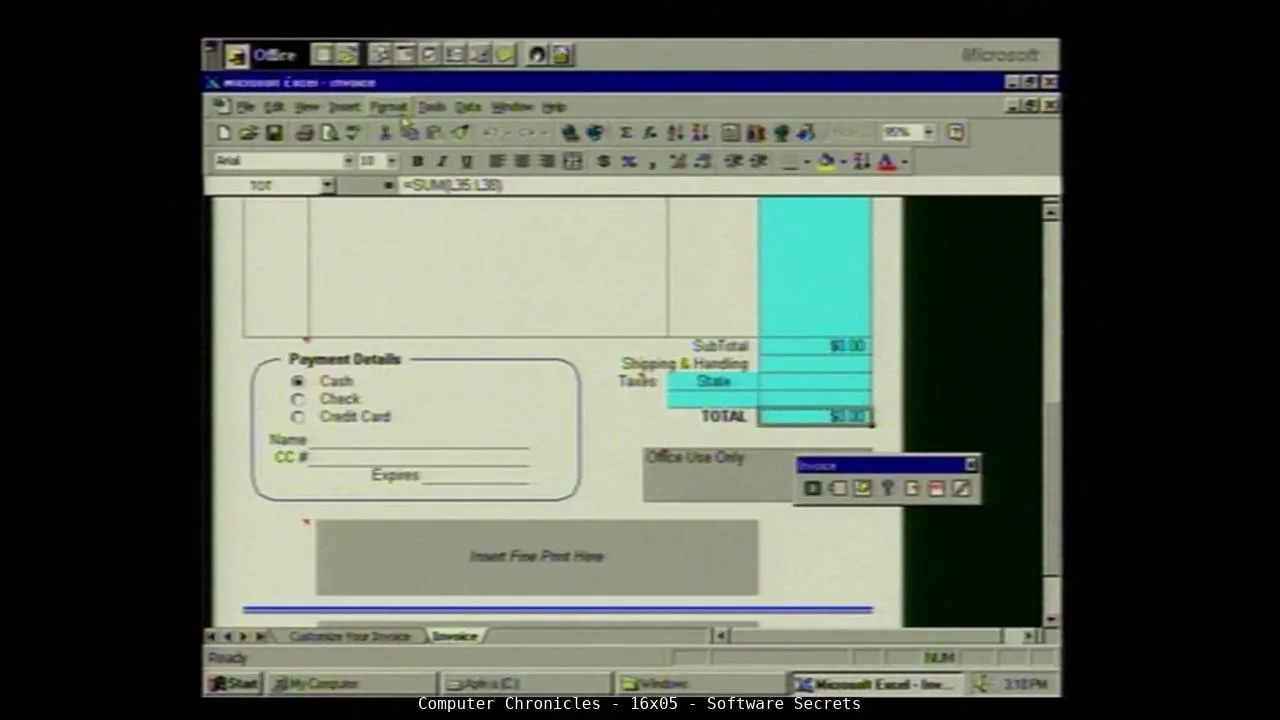Click the Name line in Payment Details
Image resolution: width=1280 pixels, height=720 pixels.
point(418,441)
